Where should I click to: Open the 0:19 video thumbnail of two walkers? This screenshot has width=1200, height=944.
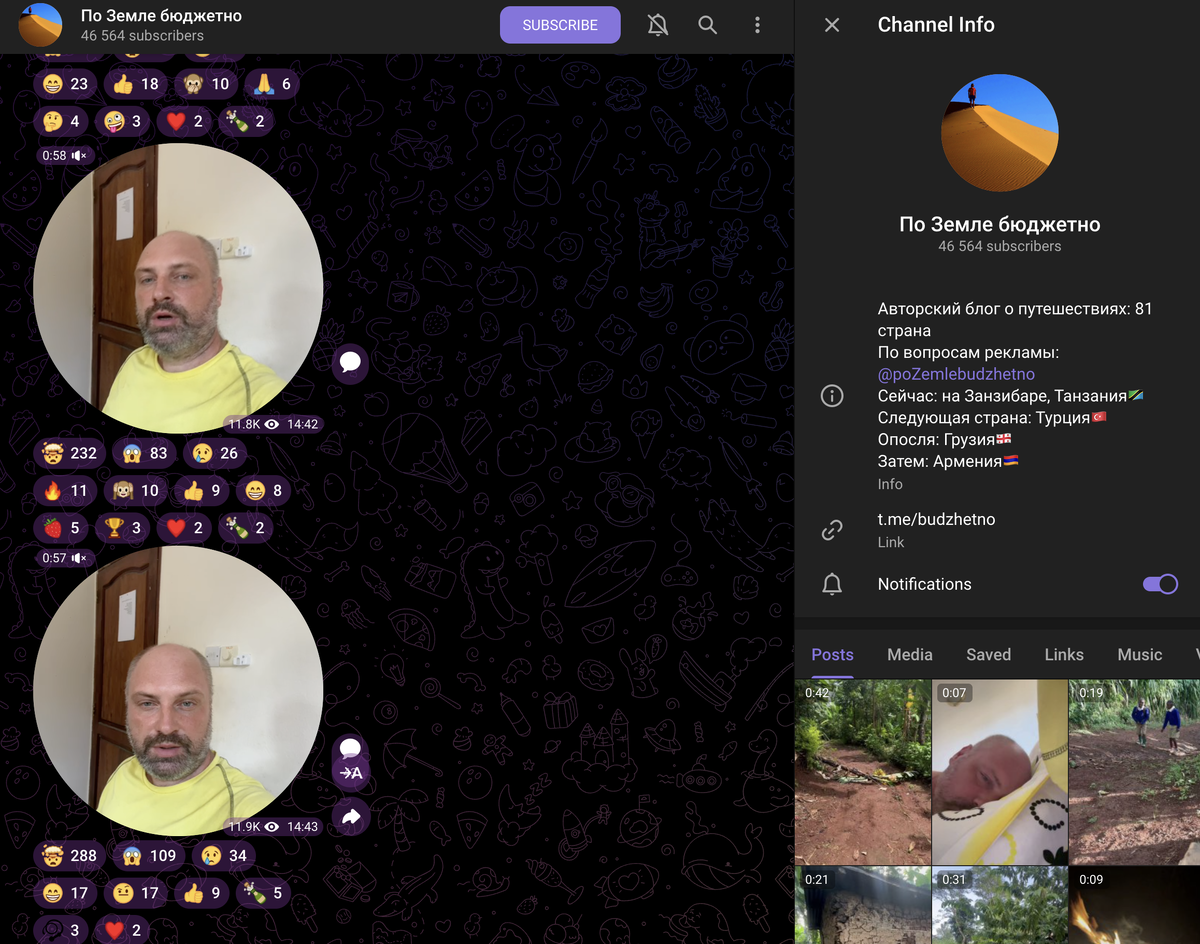pyautogui.click(x=1135, y=772)
